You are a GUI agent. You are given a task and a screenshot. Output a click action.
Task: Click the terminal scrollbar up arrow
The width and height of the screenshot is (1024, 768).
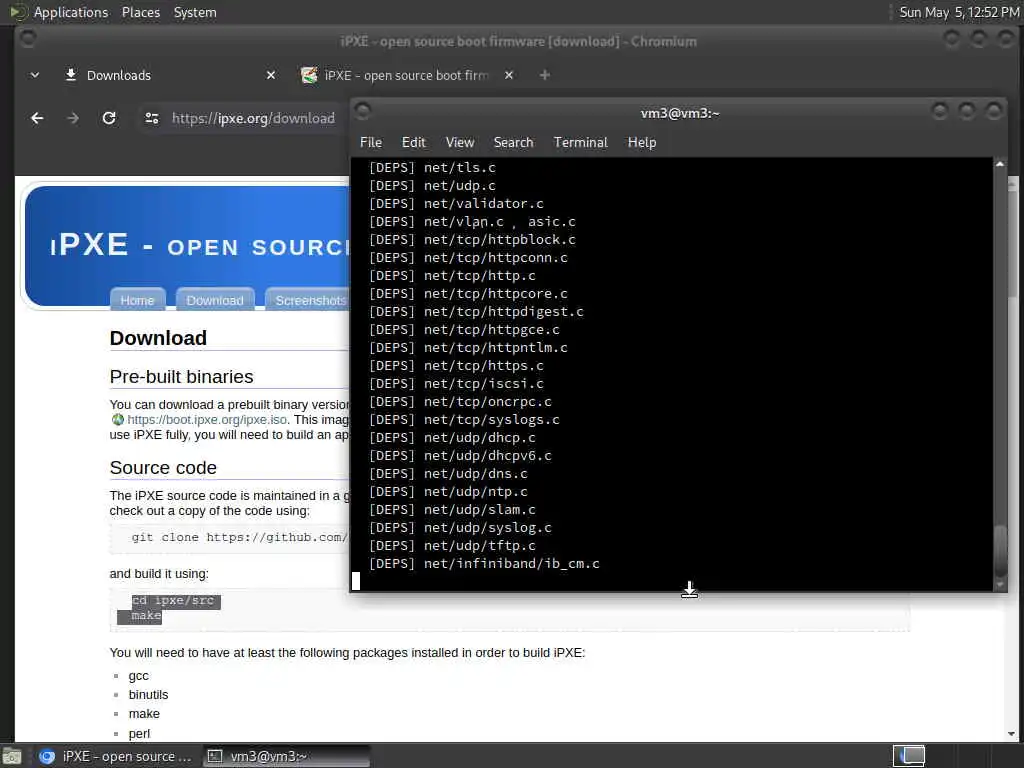[x=1000, y=165]
